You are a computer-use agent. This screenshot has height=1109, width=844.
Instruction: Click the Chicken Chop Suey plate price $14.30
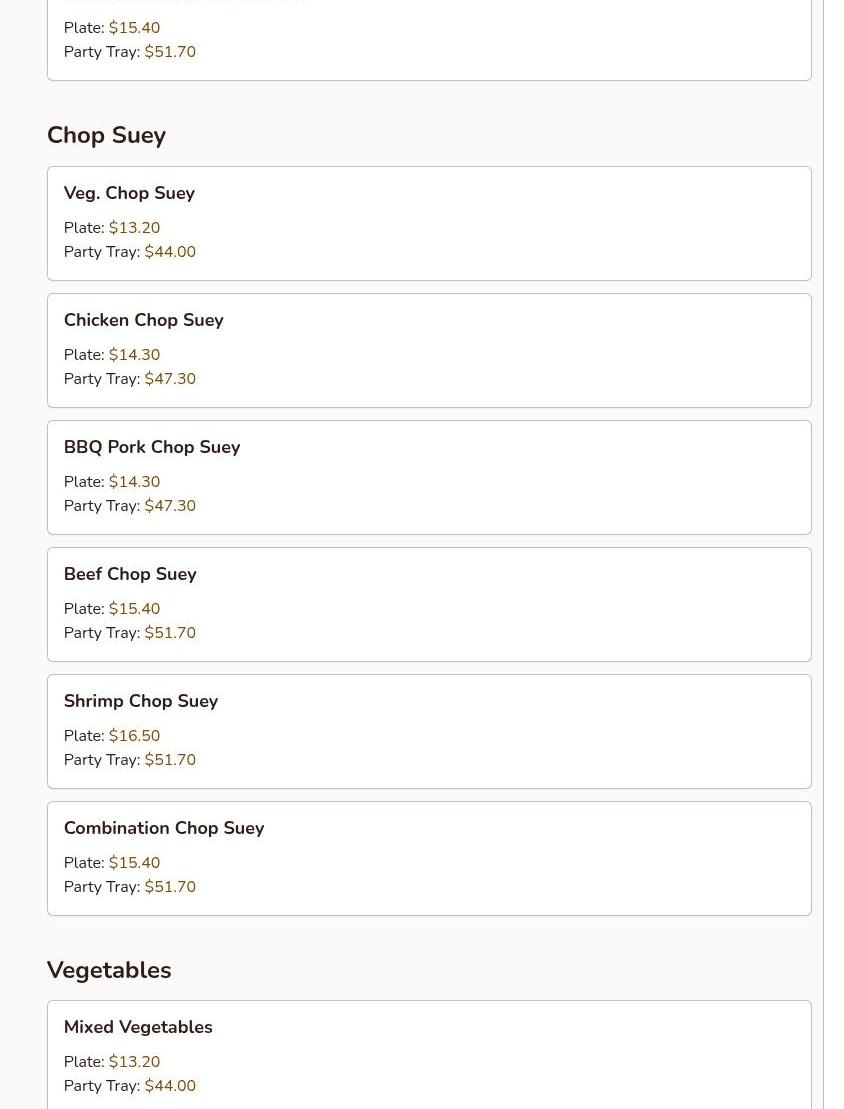point(134,354)
